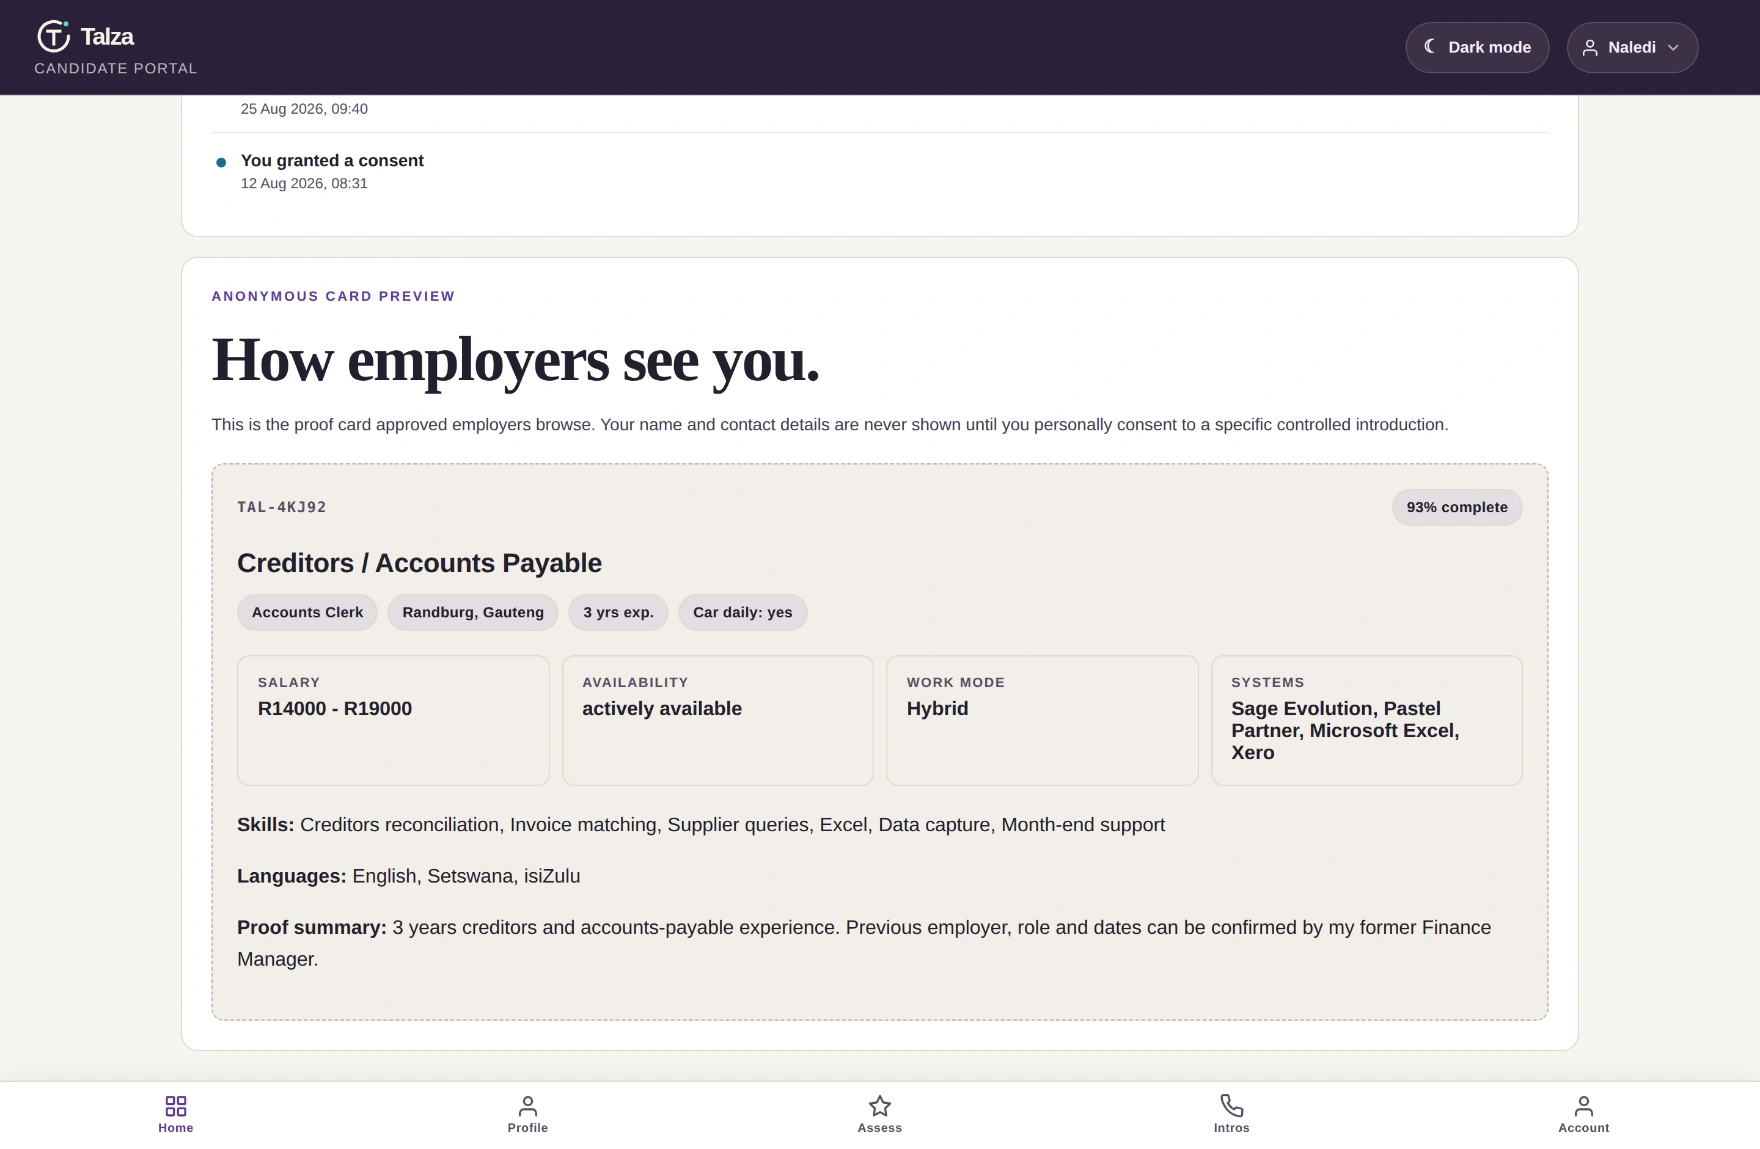
Task: Click the 25 Aug 2026, 09:40 timestamp
Action: point(304,109)
